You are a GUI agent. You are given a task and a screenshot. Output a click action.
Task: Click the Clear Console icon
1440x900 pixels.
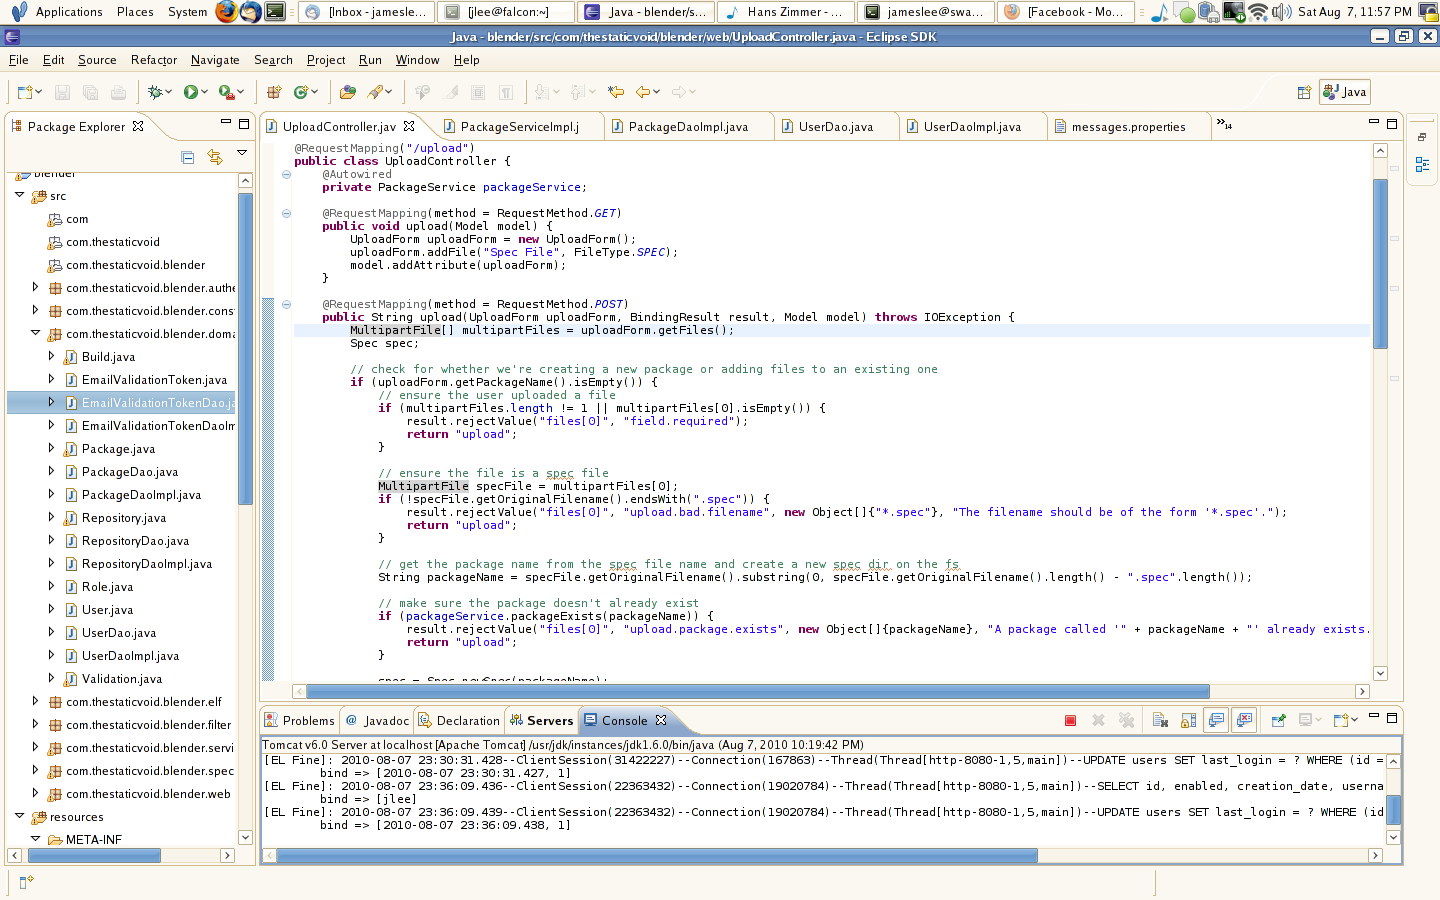[x=1160, y=720]
